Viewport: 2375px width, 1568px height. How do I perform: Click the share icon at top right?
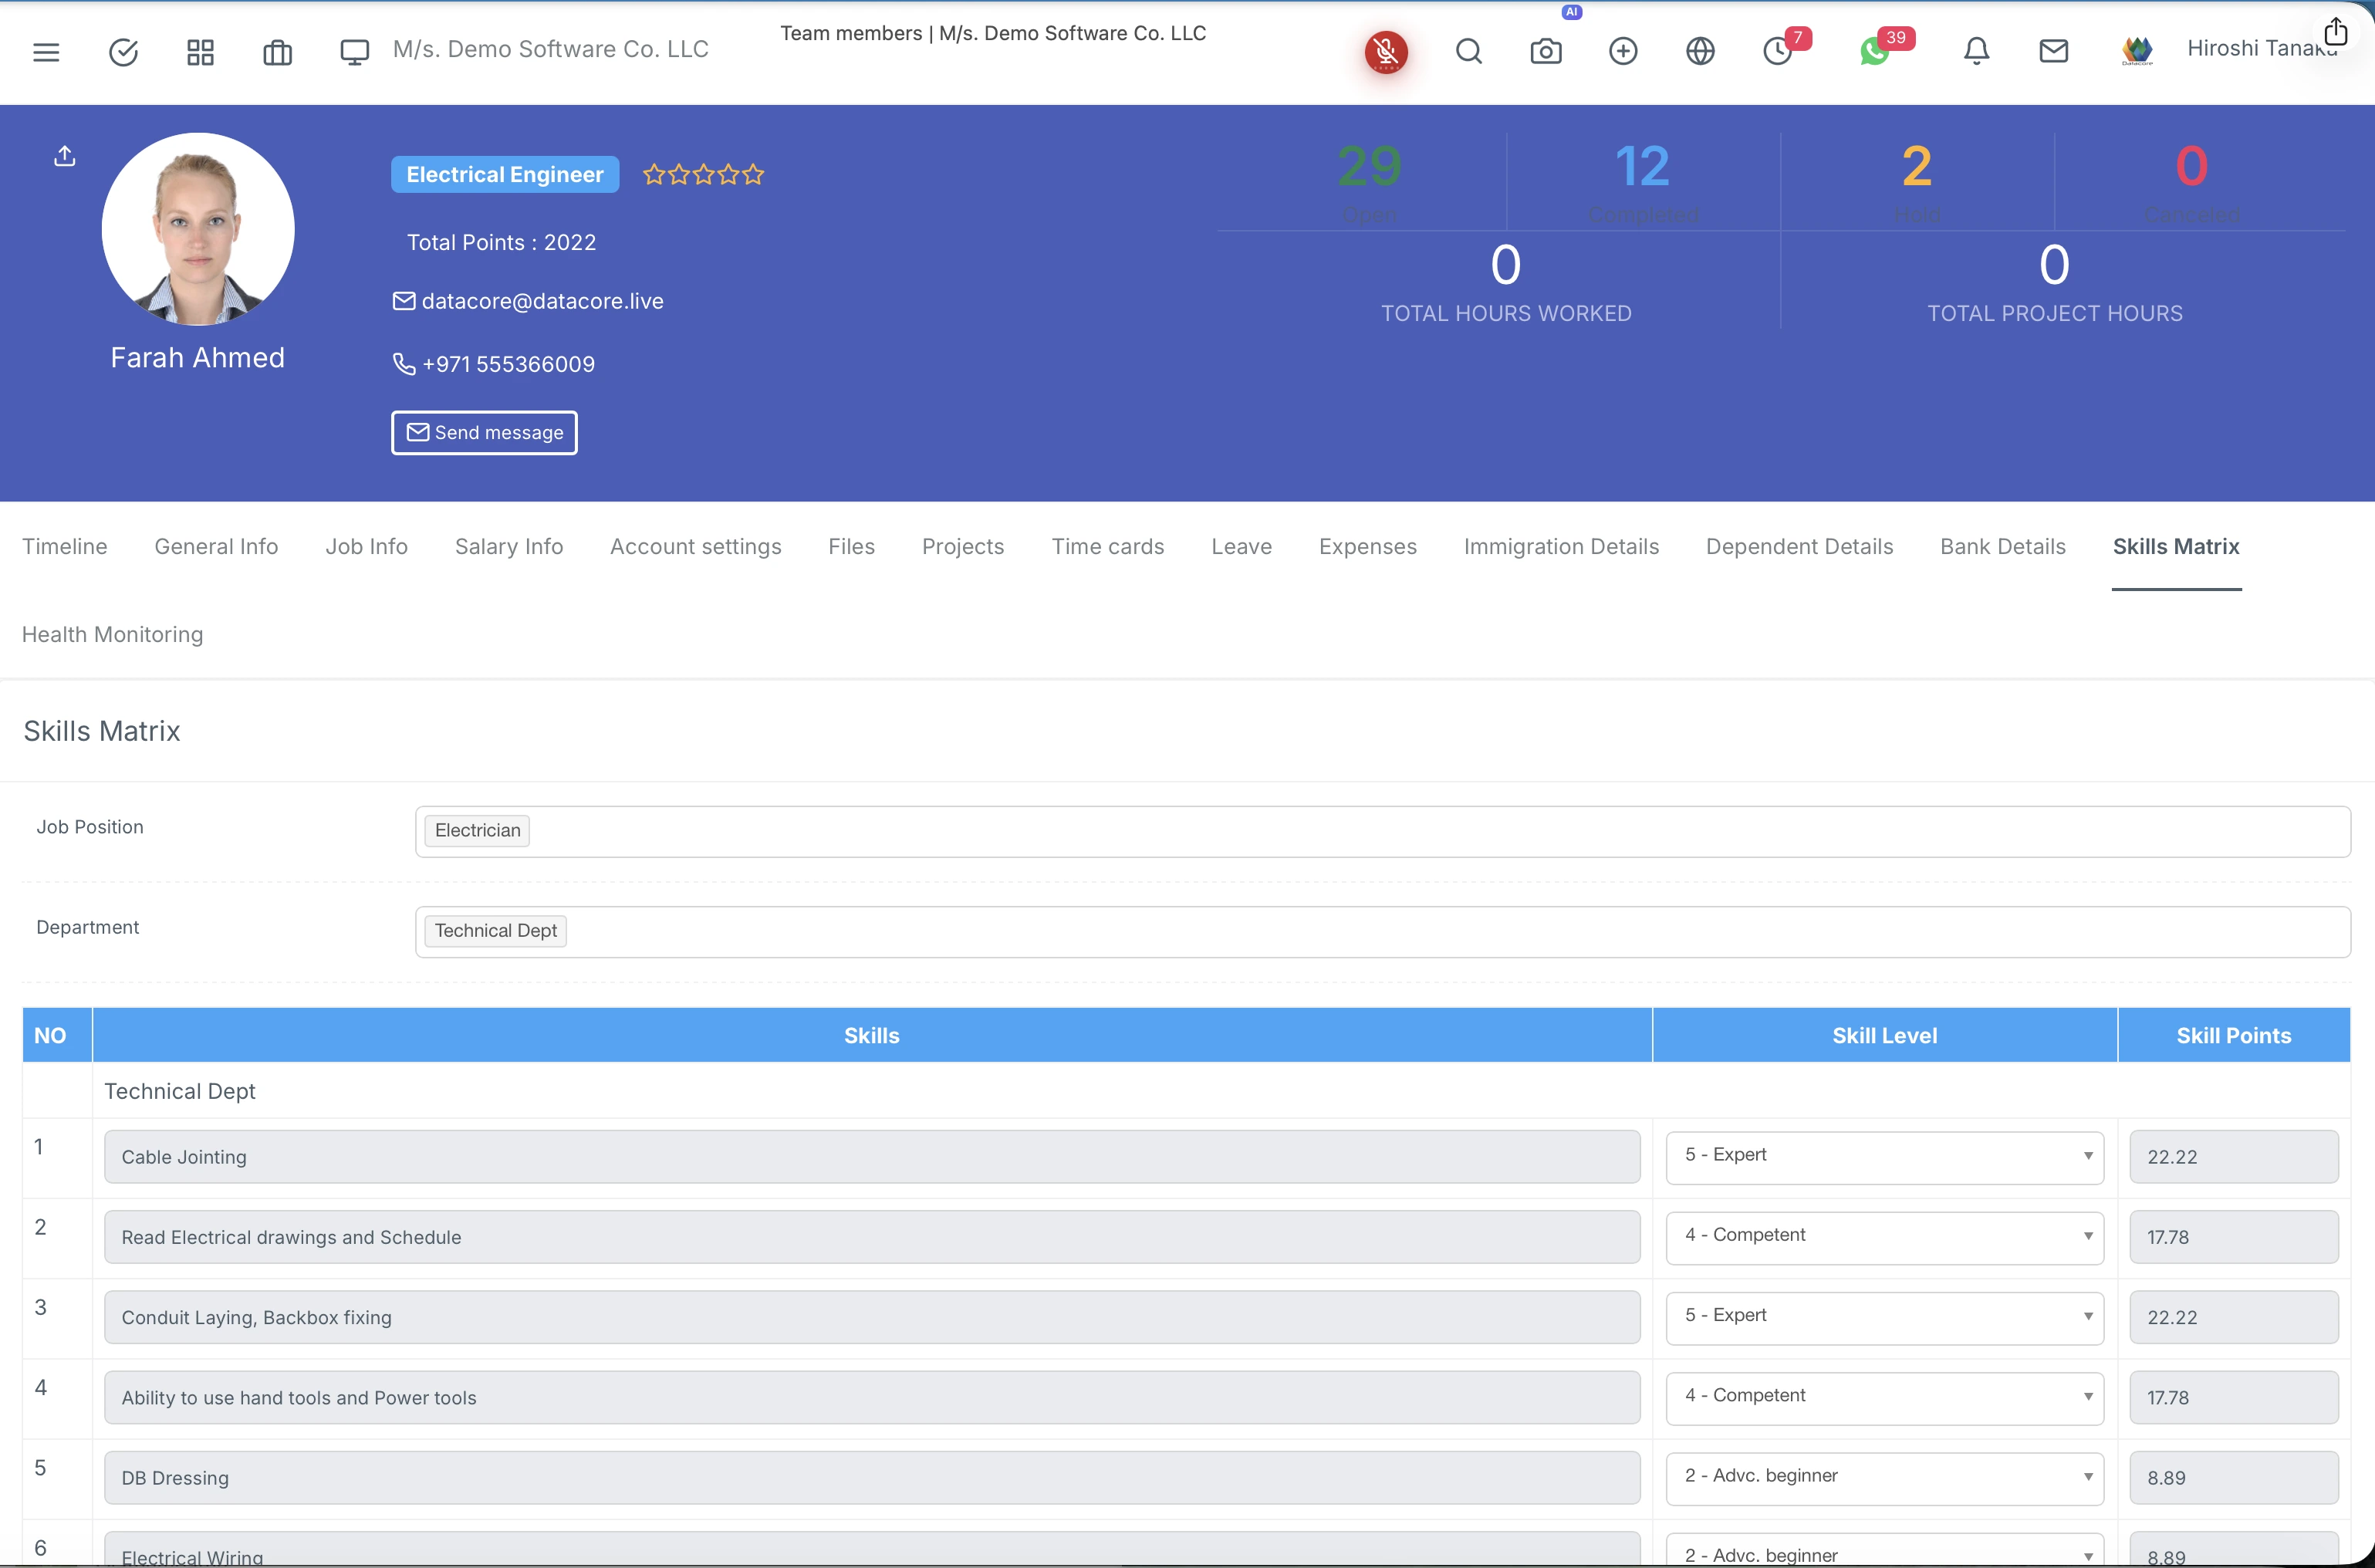pos(2335,32)
